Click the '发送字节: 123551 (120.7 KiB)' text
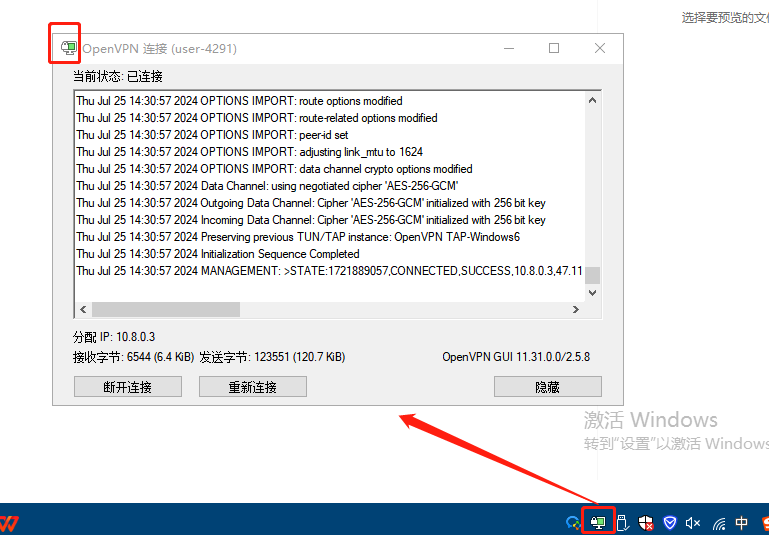 tap(272, 357)
